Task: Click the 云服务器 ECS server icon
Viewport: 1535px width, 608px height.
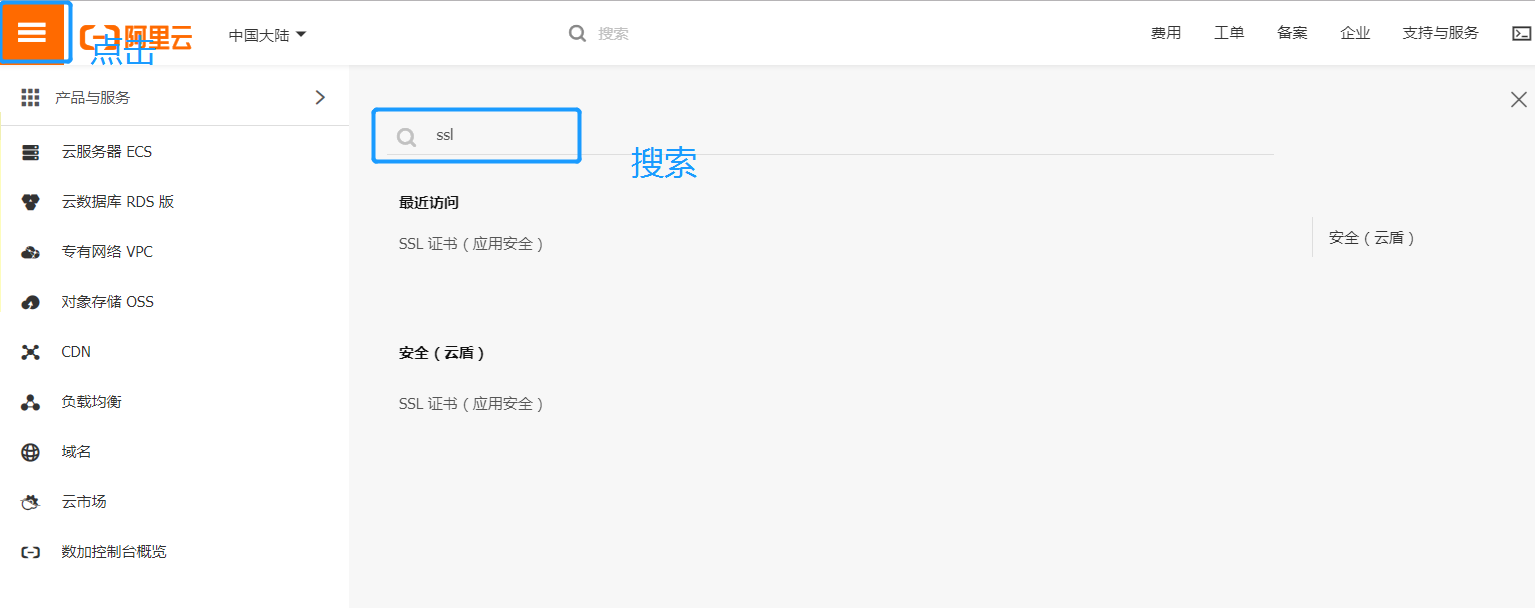Action: point(31,152)
